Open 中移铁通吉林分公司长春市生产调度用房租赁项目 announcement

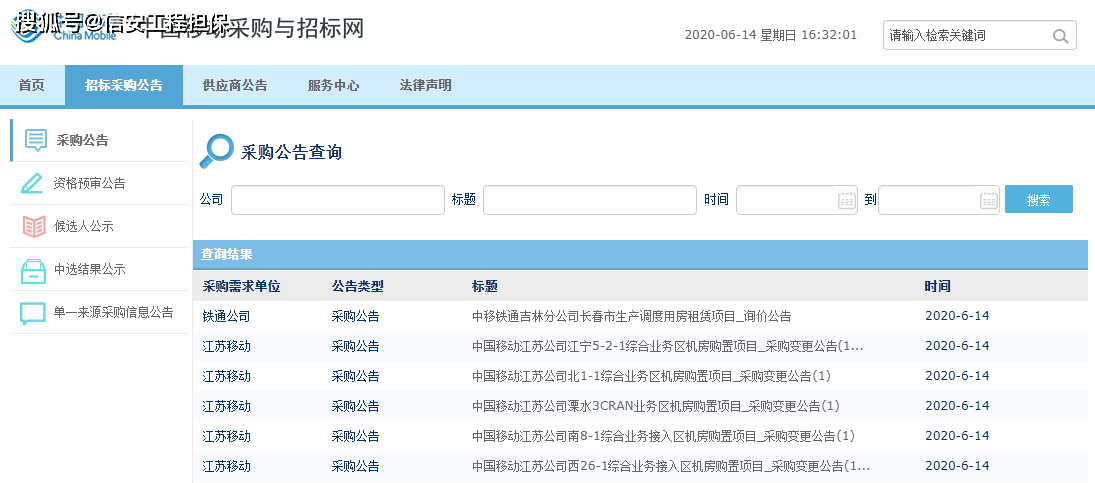click(631, 316)
